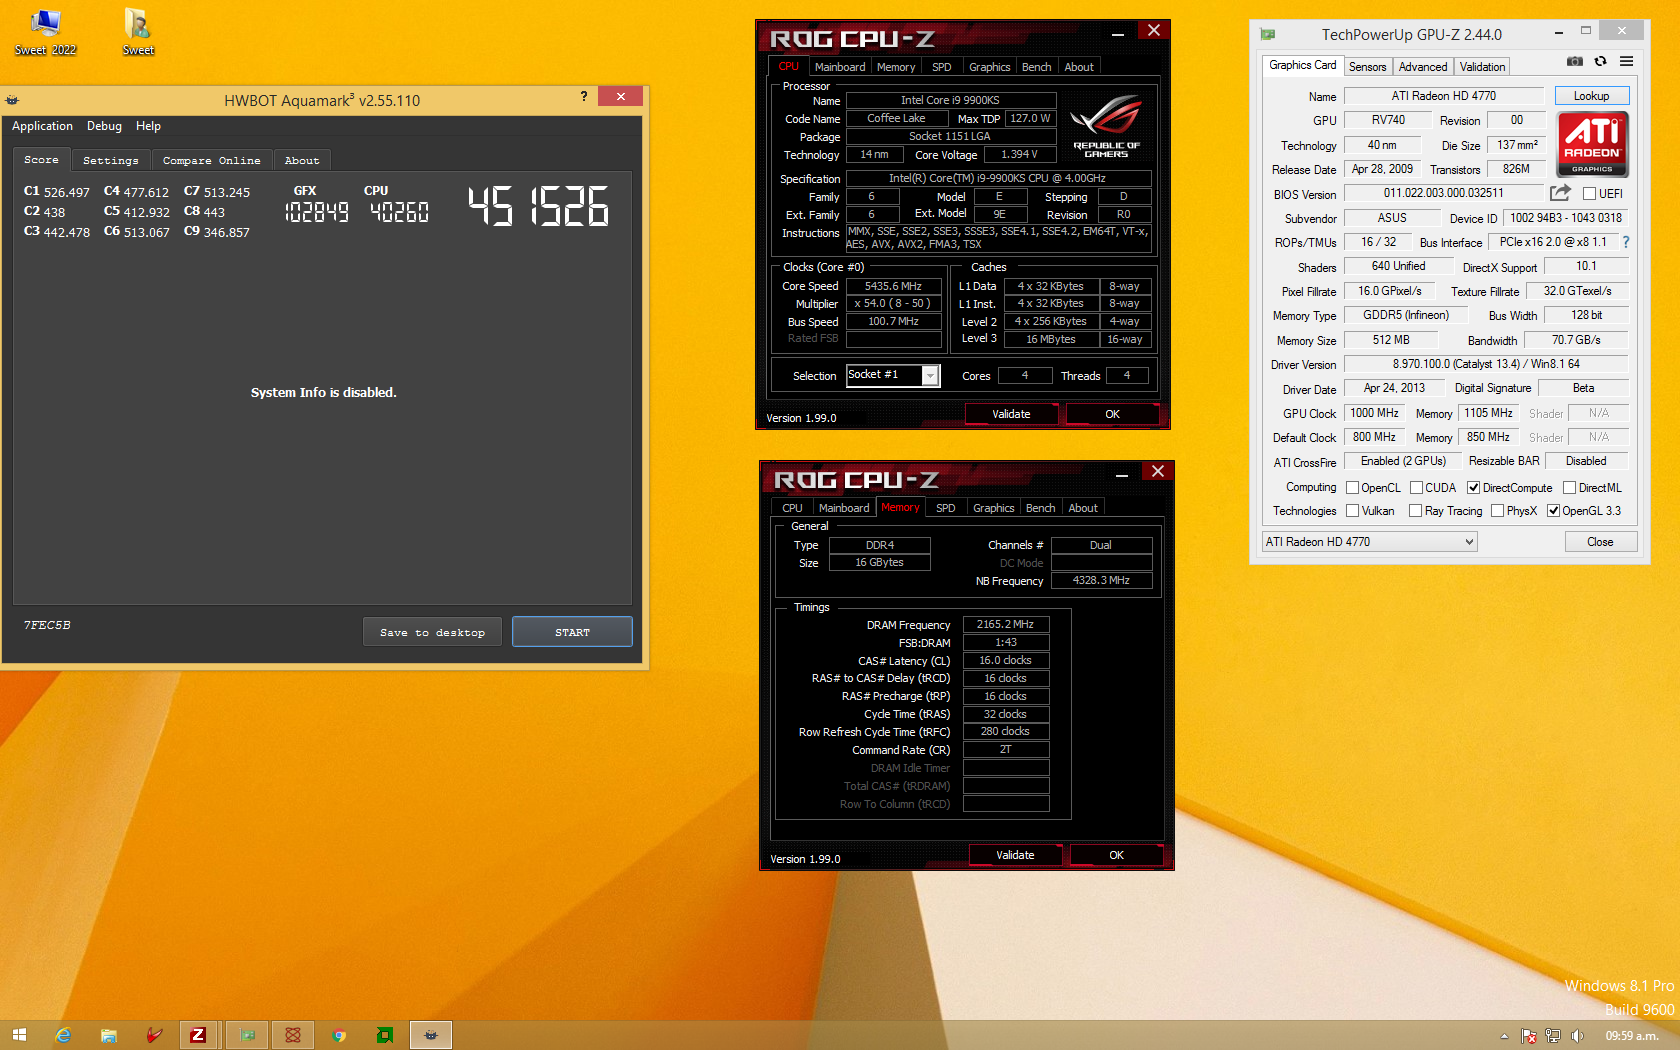Switch to the Advanced tab in GPU-Z
Image resolution: width=1680 pixels, height=1050 pixels.
1422,67
